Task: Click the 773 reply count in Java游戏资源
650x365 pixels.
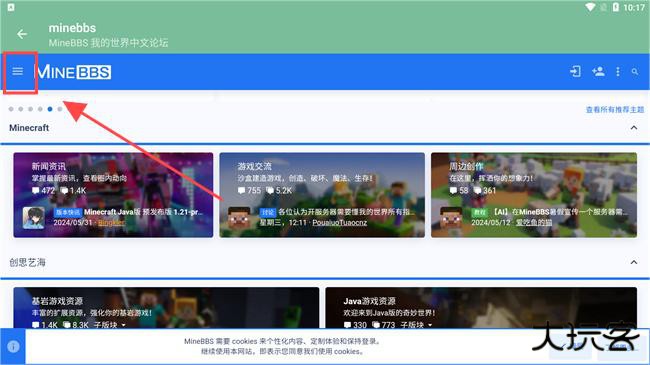Action: coord(388,325)
